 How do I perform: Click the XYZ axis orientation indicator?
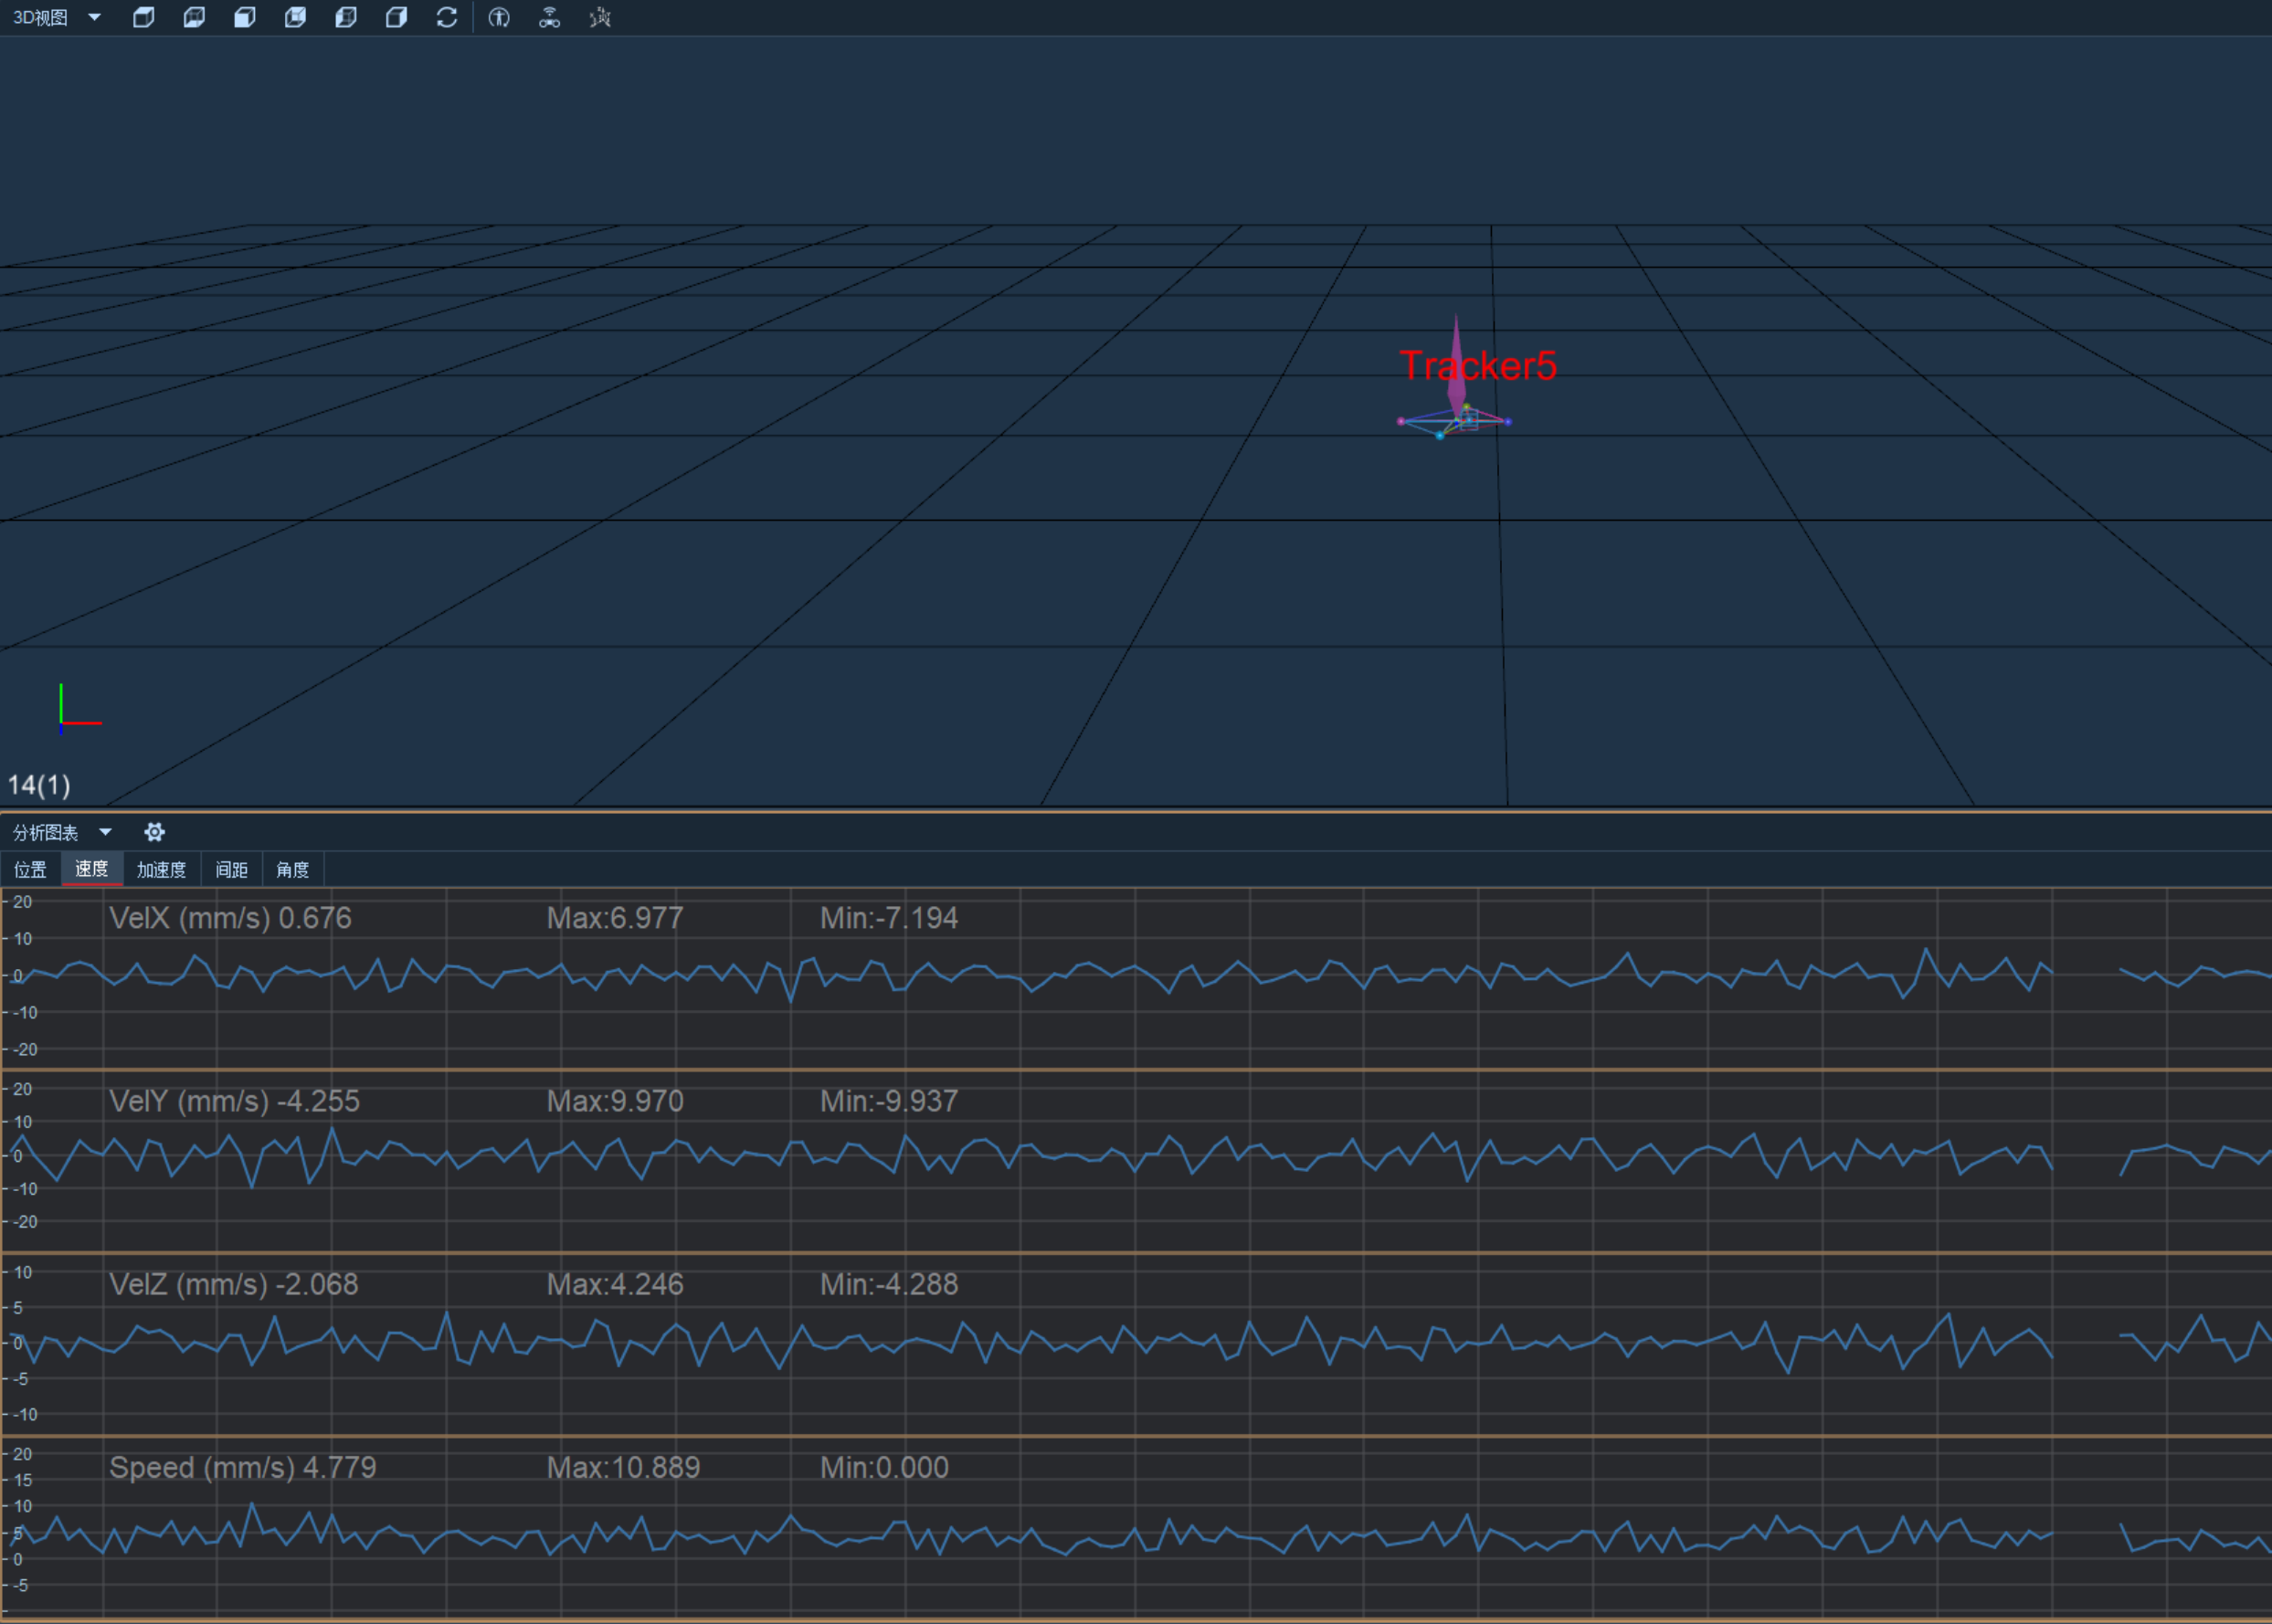coord(79,709)
